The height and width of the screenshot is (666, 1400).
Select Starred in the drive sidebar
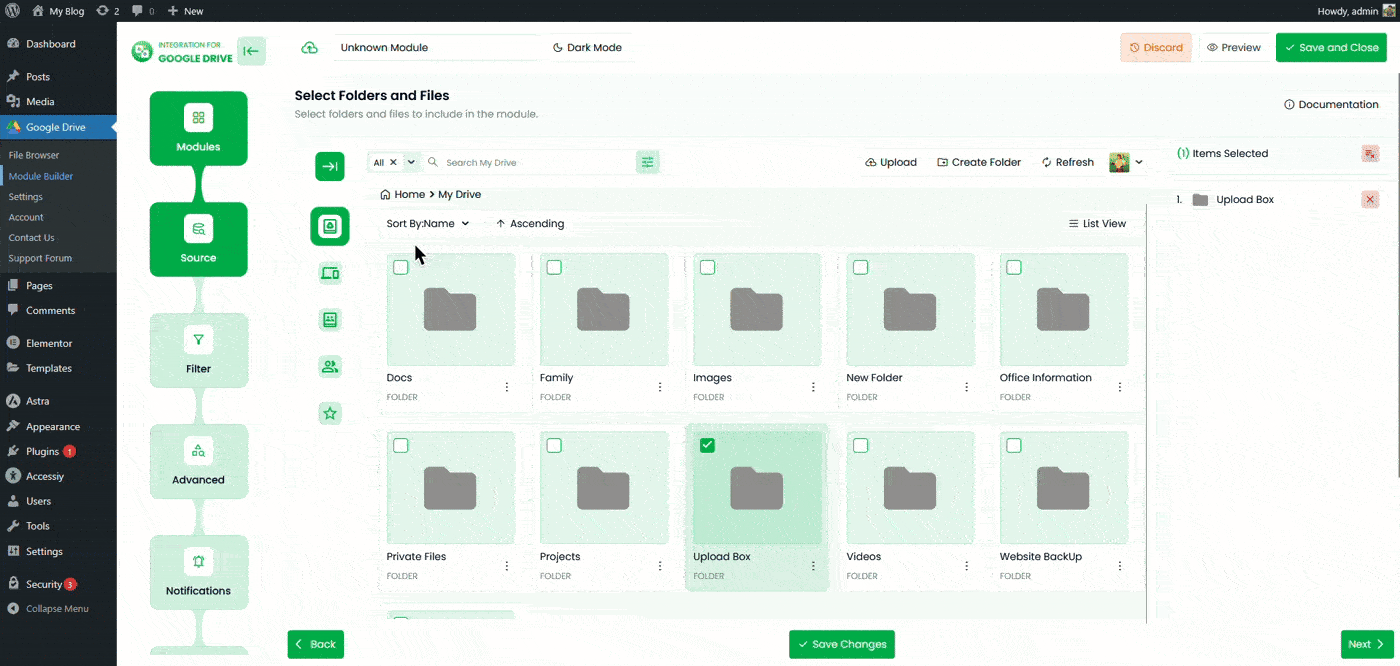coord(330,413)
